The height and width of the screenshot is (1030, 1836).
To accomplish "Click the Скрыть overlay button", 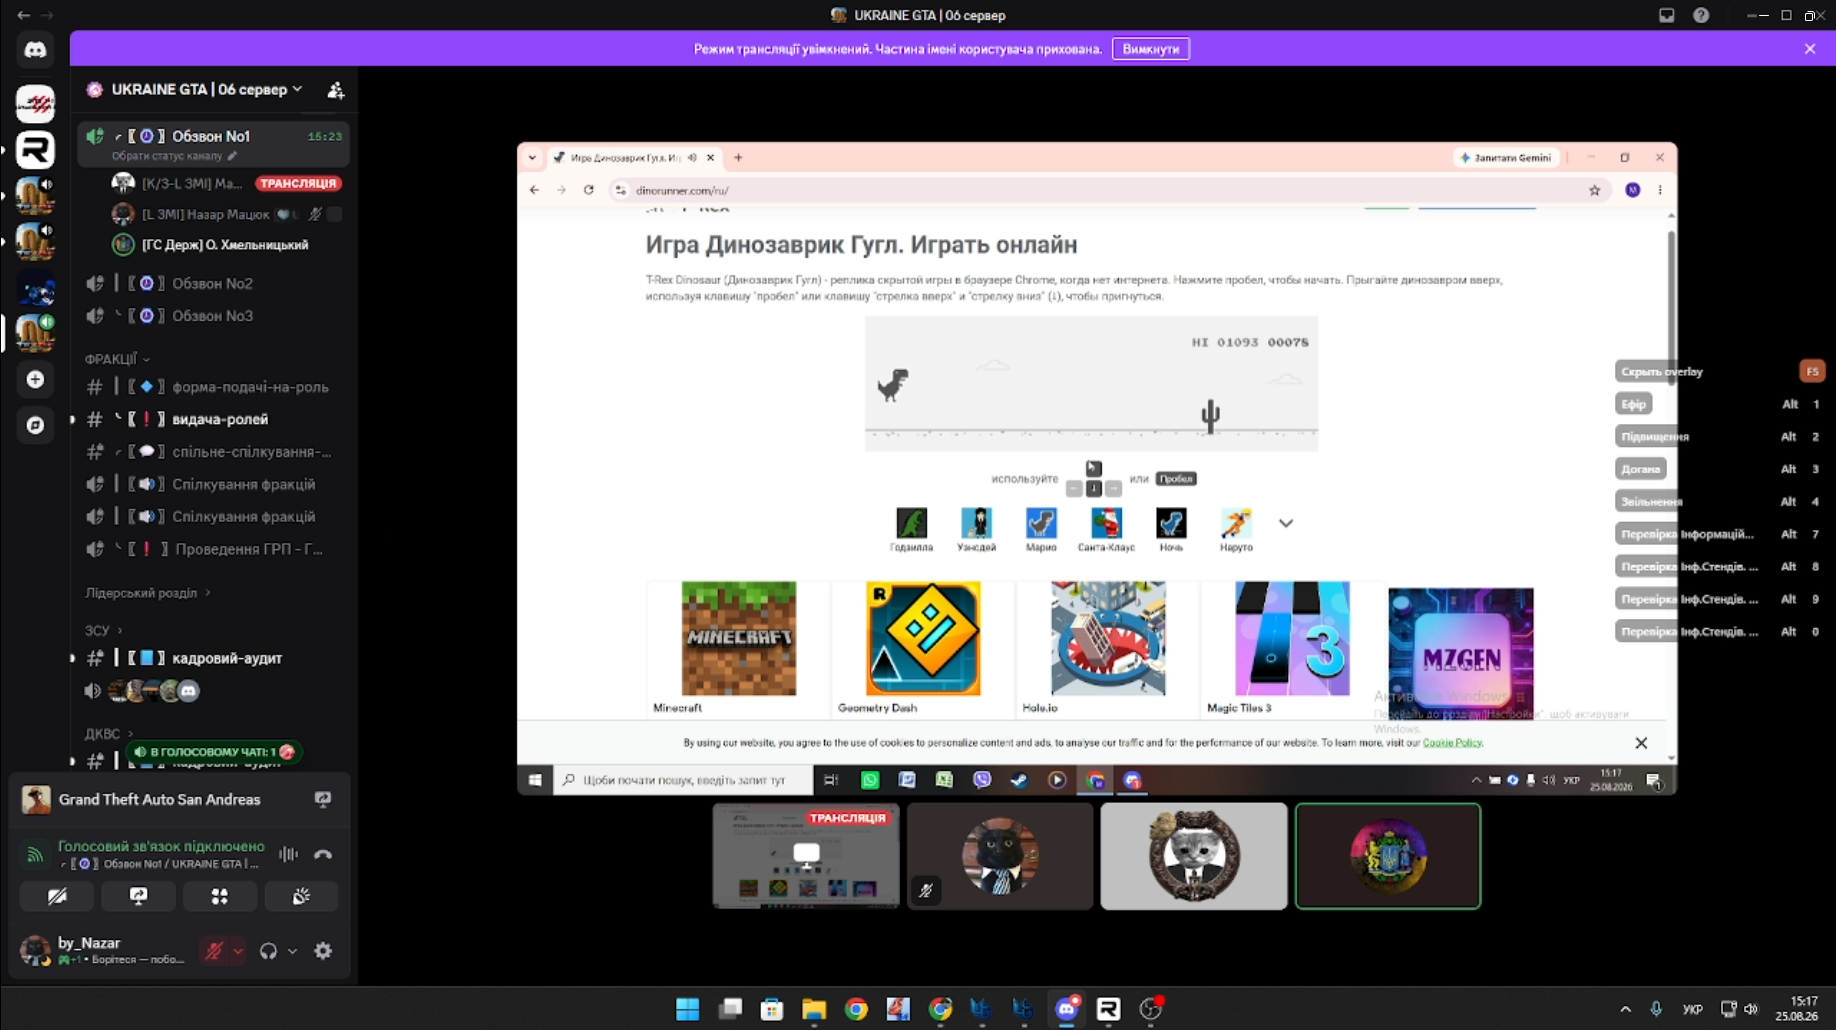I will pos(1662,371).
